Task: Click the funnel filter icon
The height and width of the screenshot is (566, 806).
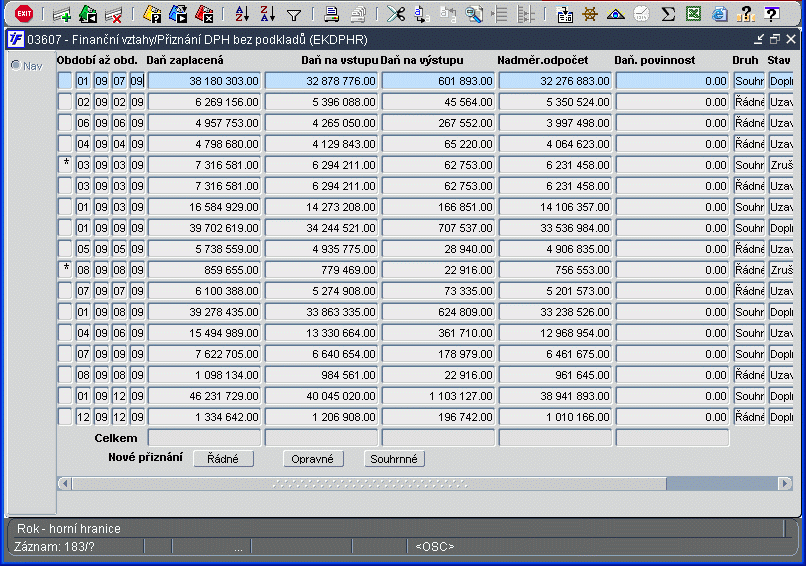Action: 294,15
